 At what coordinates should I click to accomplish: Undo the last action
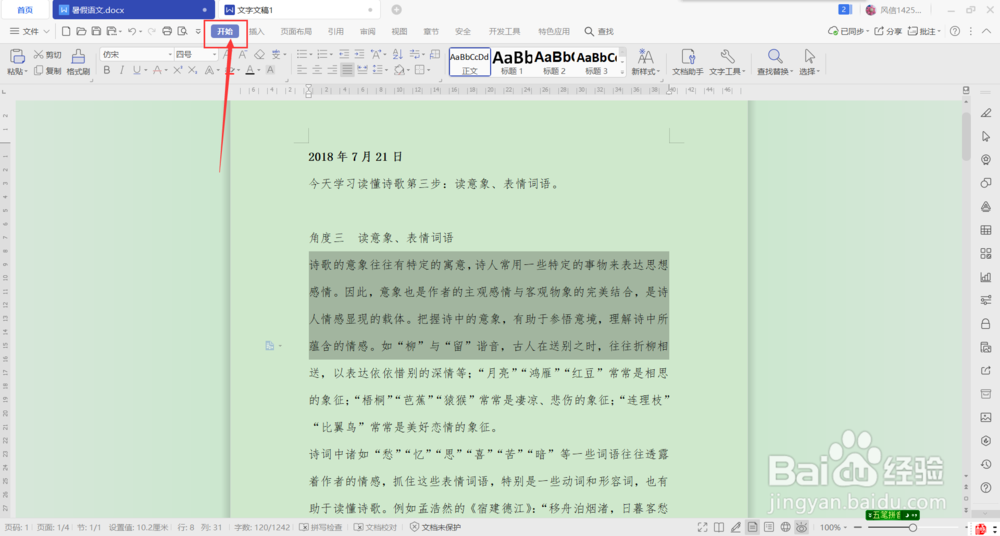tap(131, 31)
